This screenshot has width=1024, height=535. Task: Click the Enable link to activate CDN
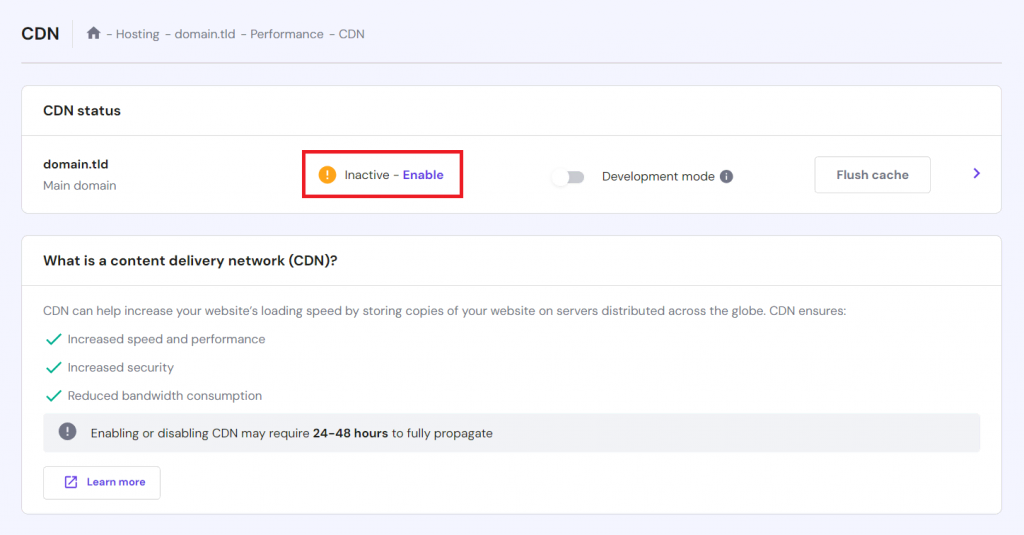(423, 175)
